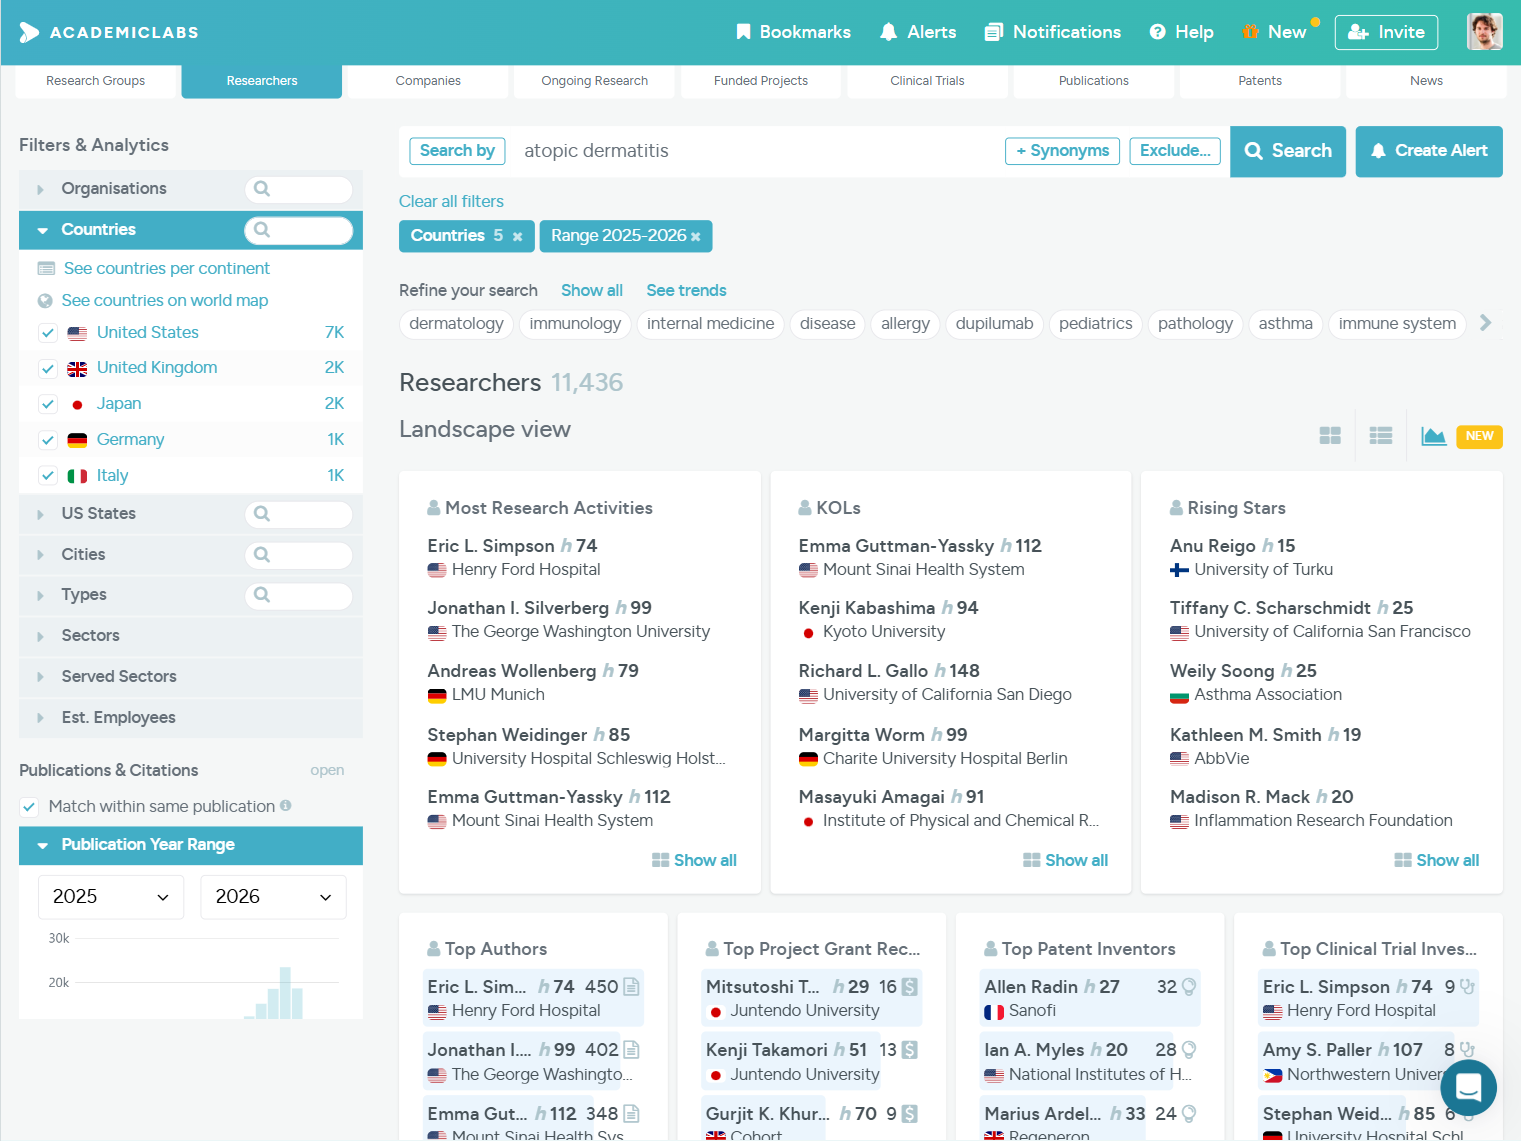The width and height of the screenshot is (1521, 1141).
Task: Uncheck the Italy country filter
Action: tap(48, 476)
